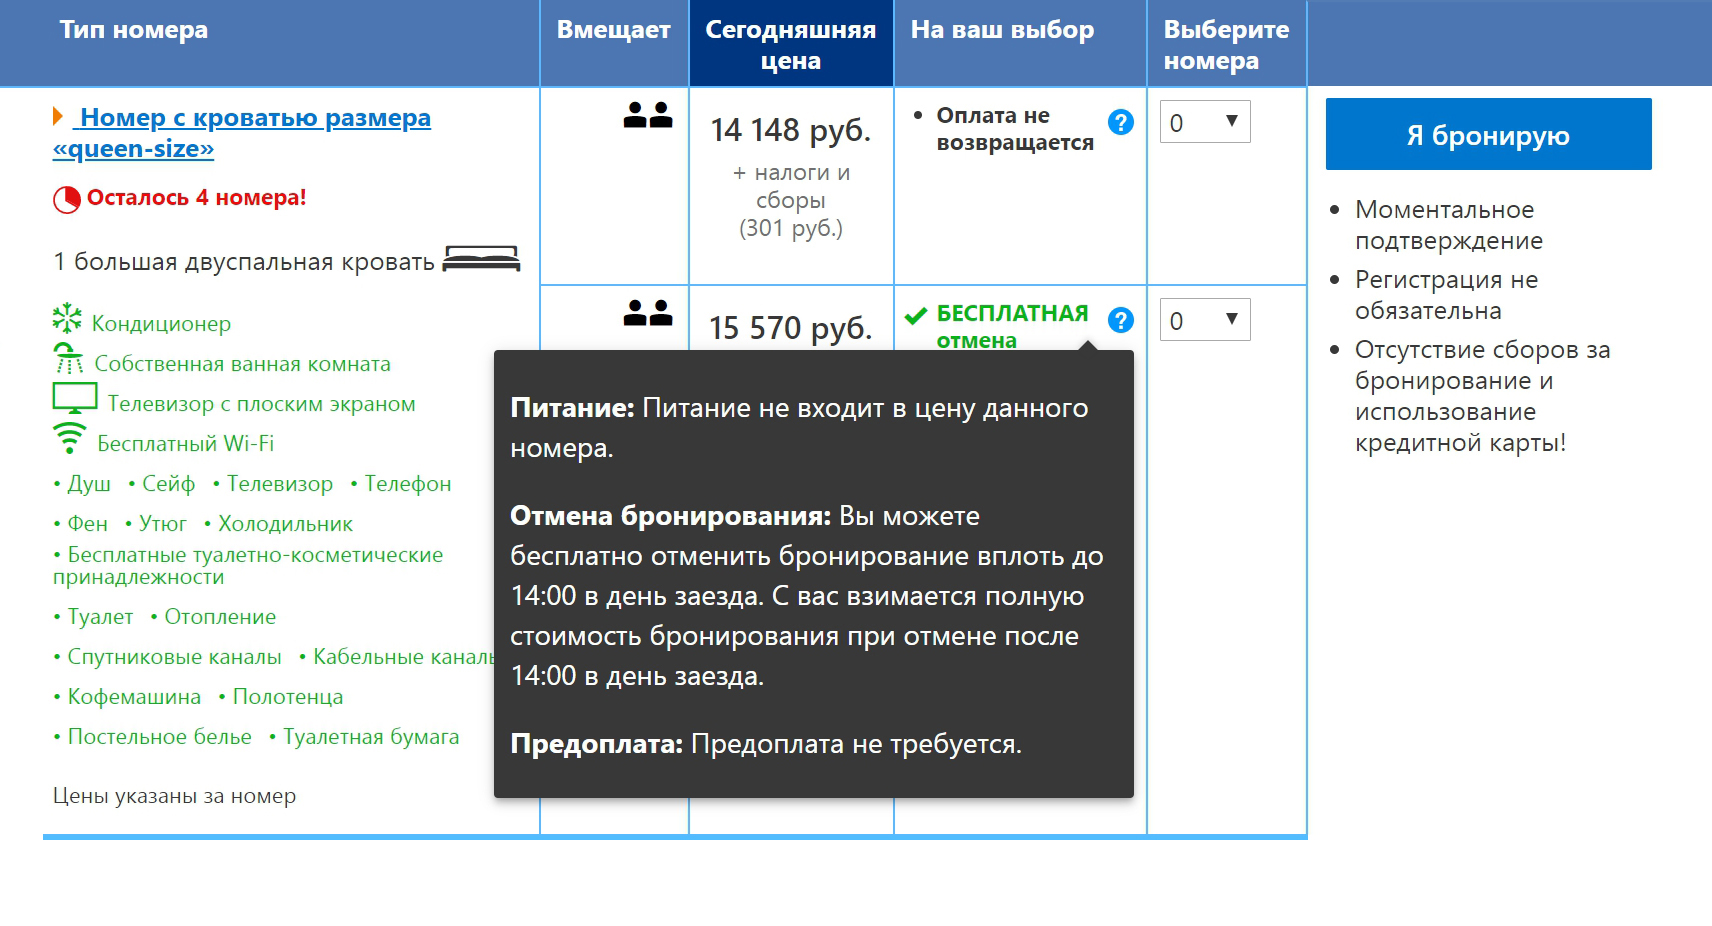This screenshot has height=926, width=1712.
Task: Click the 'Кофемашина' amenity
Action: click(x=134, y=697)
